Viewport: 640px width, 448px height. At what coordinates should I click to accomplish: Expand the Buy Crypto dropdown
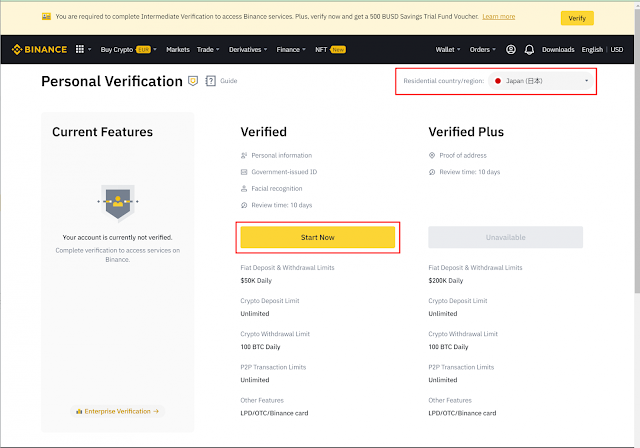[x=129, y=49]
